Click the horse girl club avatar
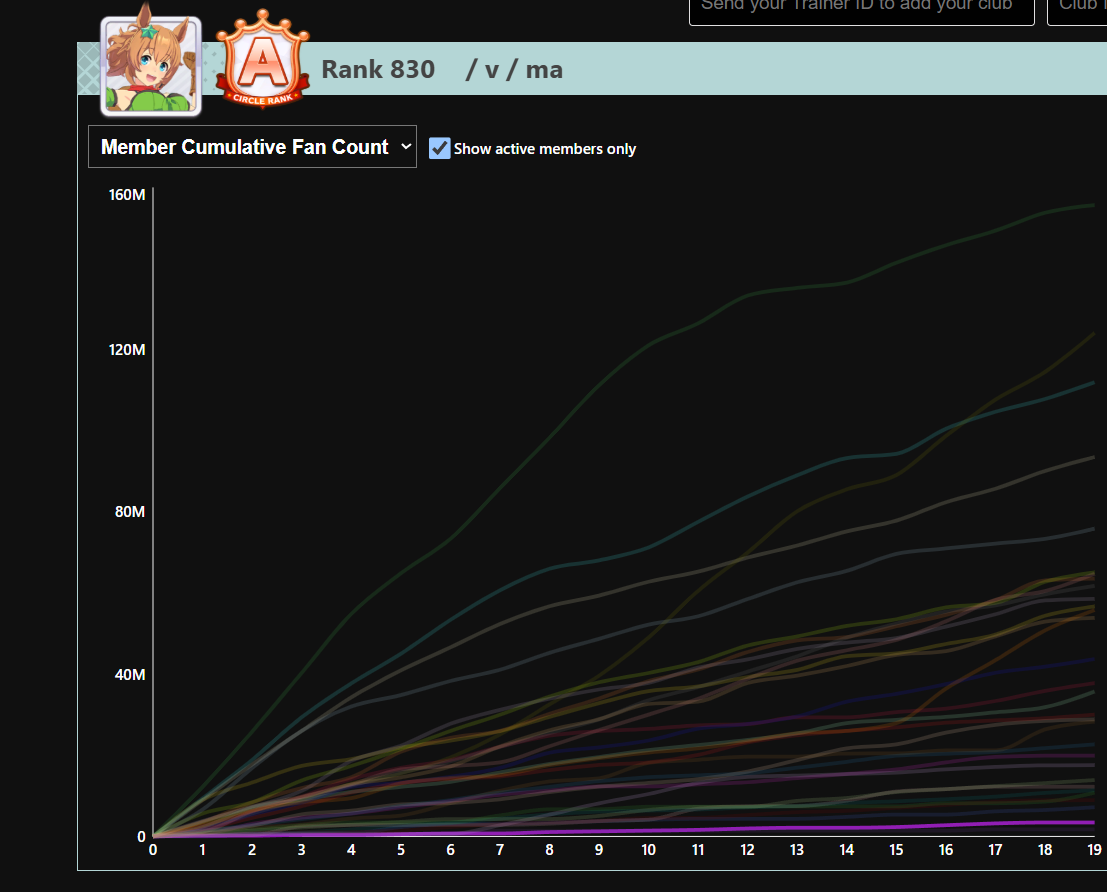This screenshot has height=892, width=1107. coord(151,66)
